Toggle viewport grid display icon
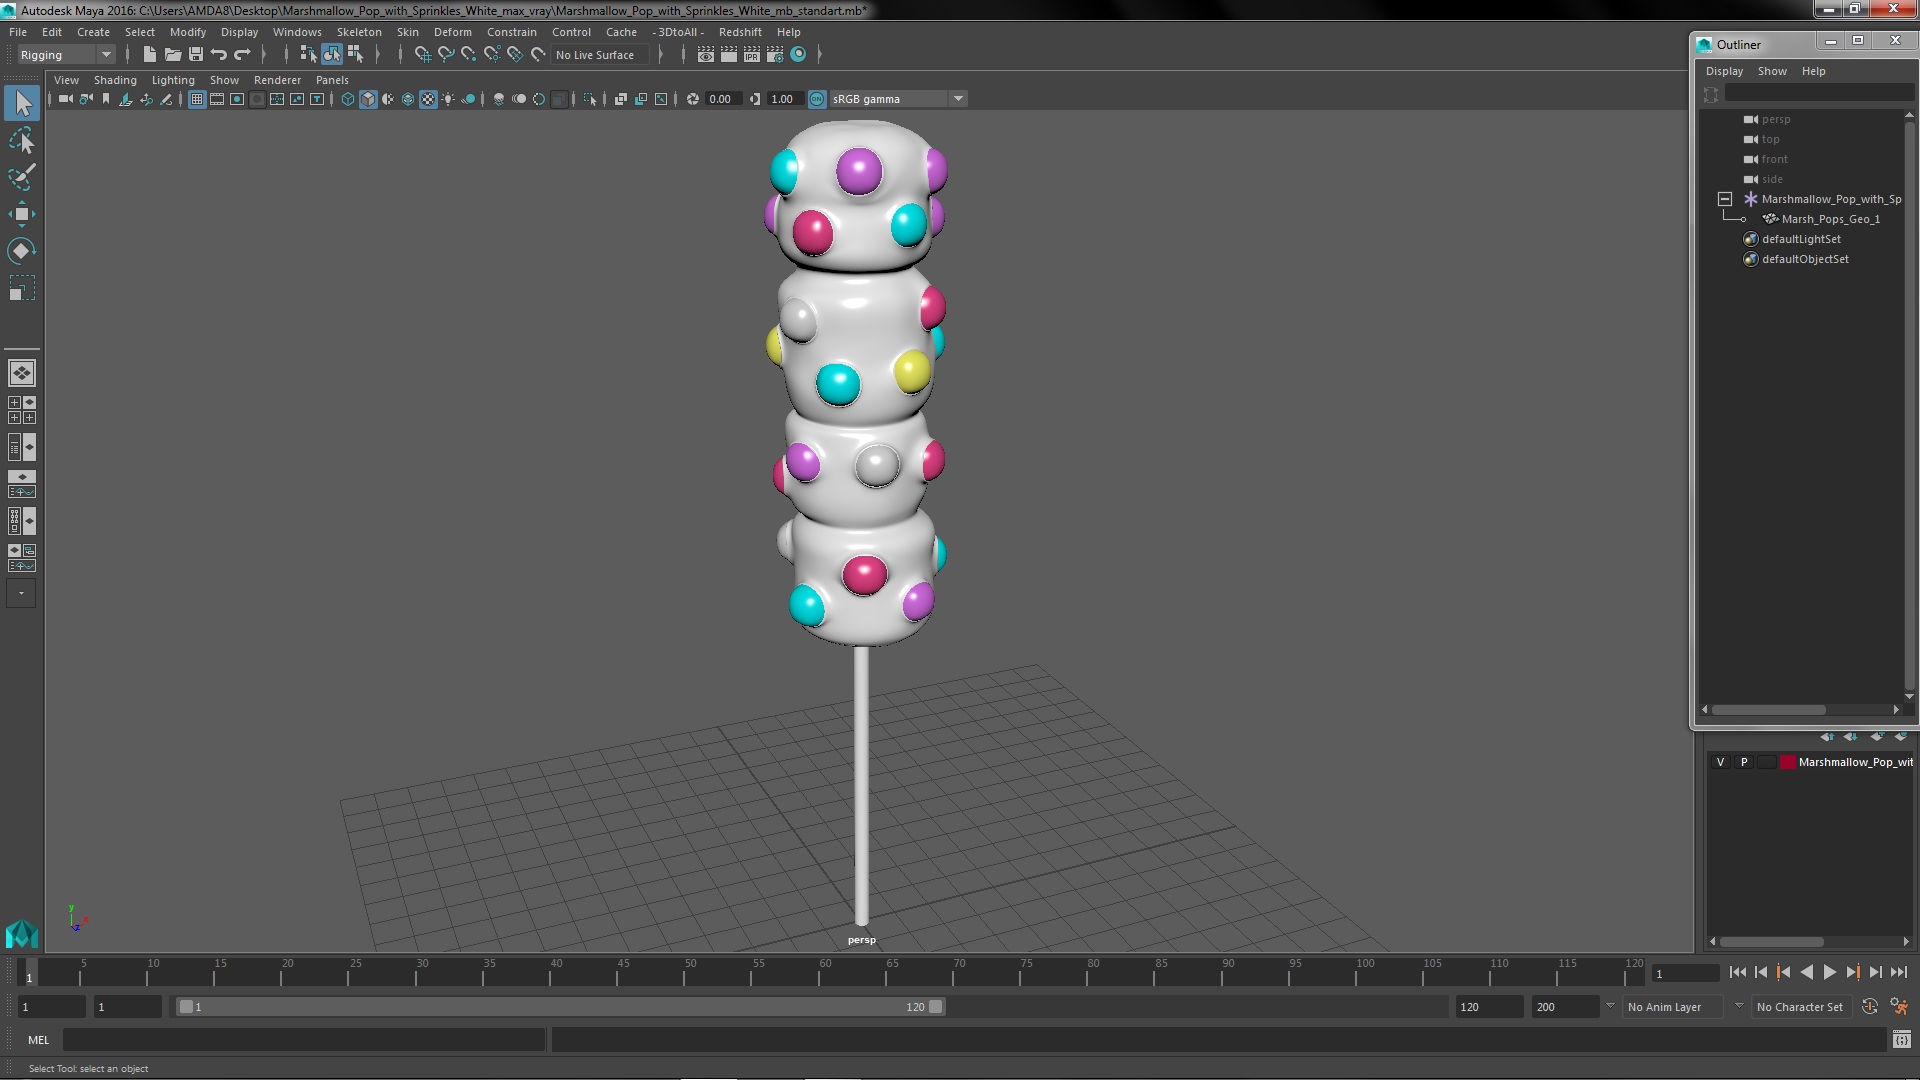1920x1080 pixels. click(x=197, y=99)
